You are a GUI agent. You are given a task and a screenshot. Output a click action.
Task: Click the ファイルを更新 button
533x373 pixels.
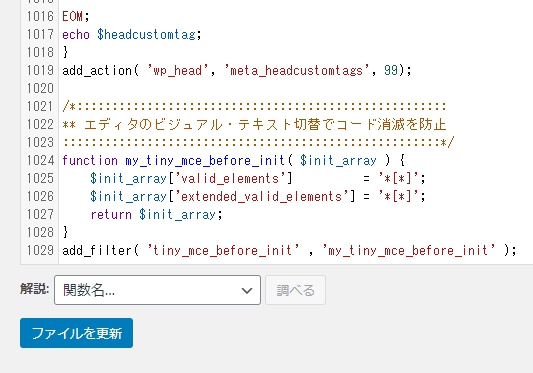76,333
